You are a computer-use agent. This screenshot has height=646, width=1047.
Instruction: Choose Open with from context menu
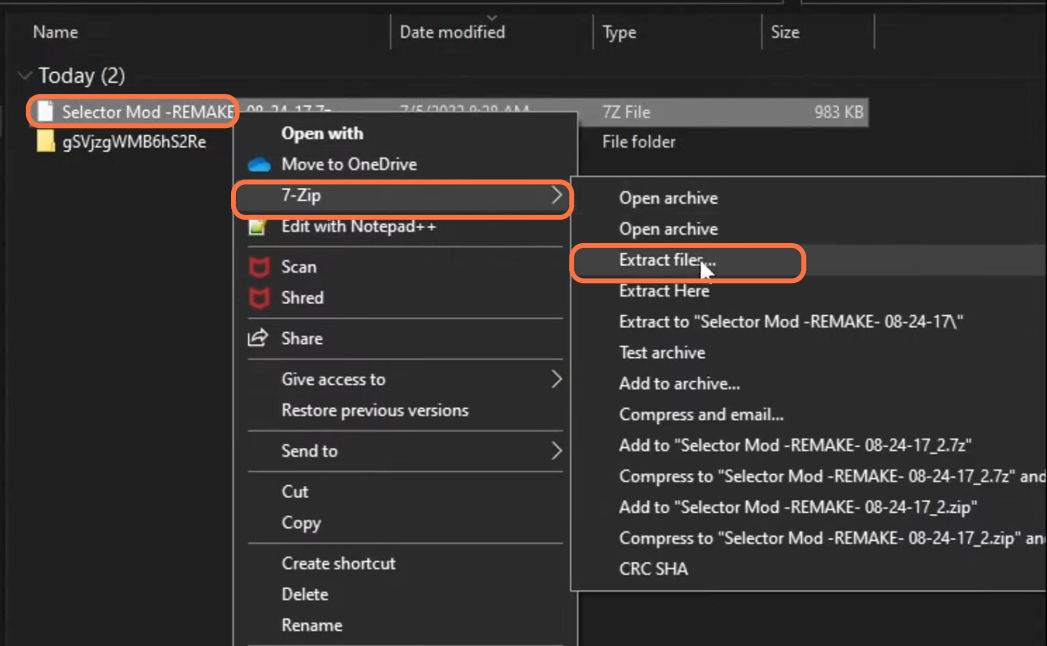coord(323,134)
